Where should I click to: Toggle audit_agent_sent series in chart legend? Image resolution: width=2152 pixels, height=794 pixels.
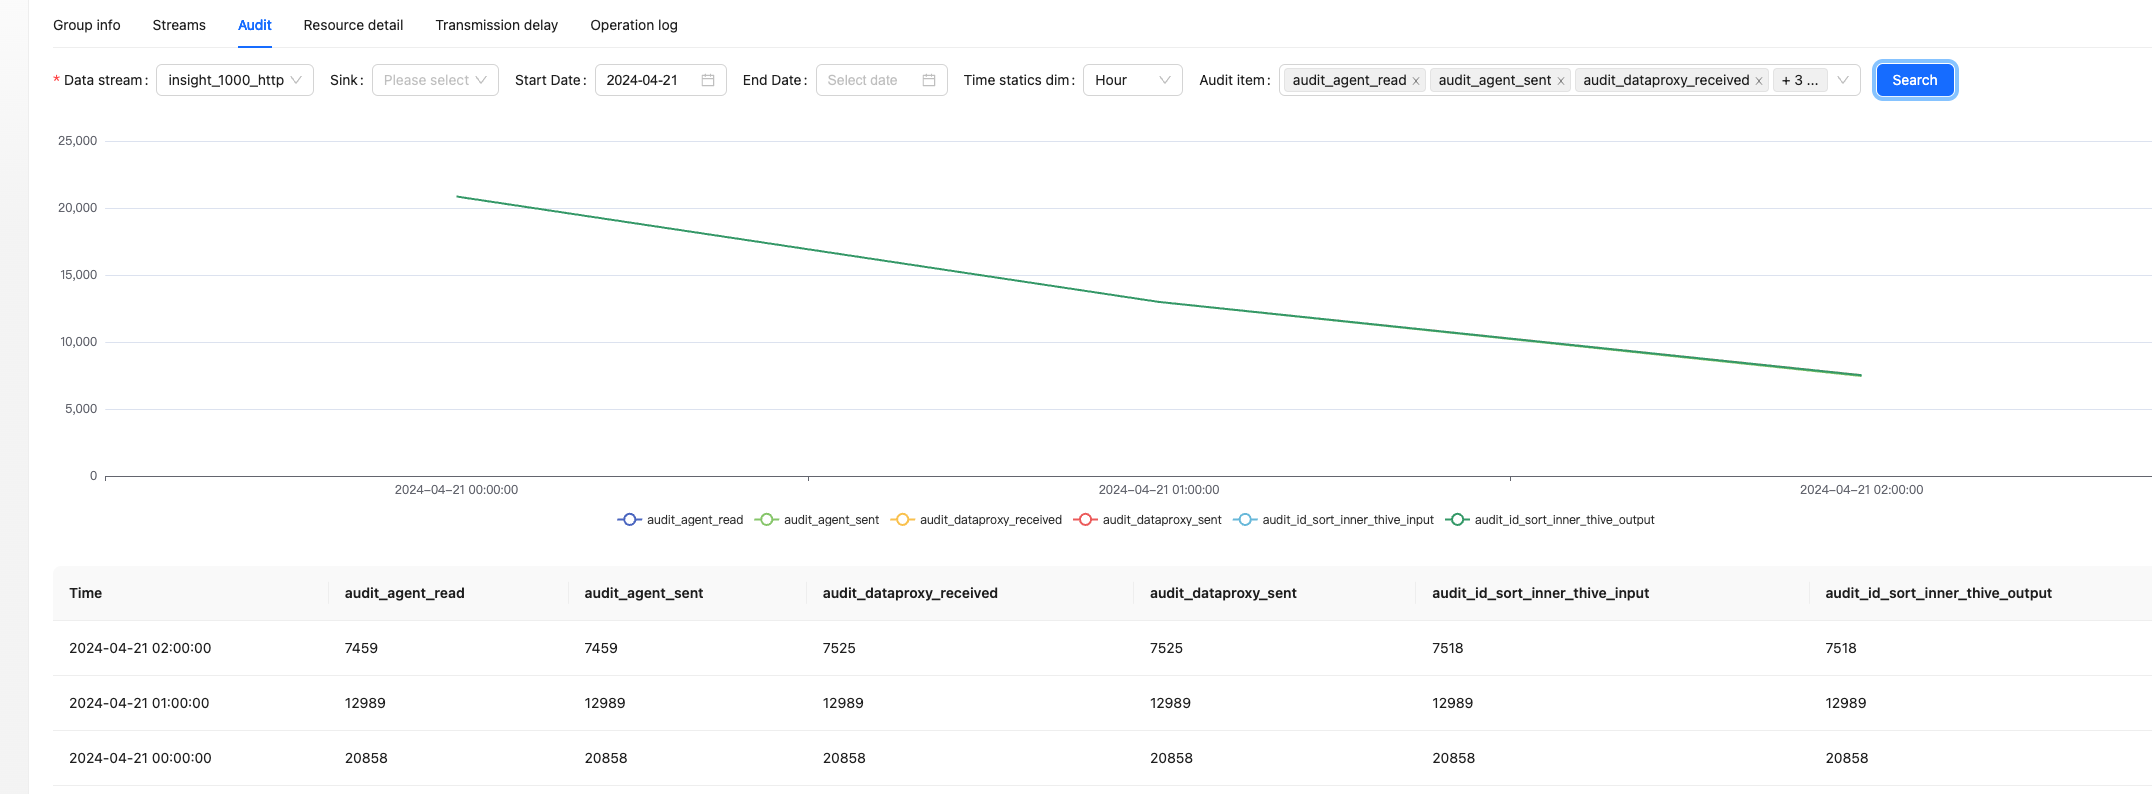tap(818, 520)
